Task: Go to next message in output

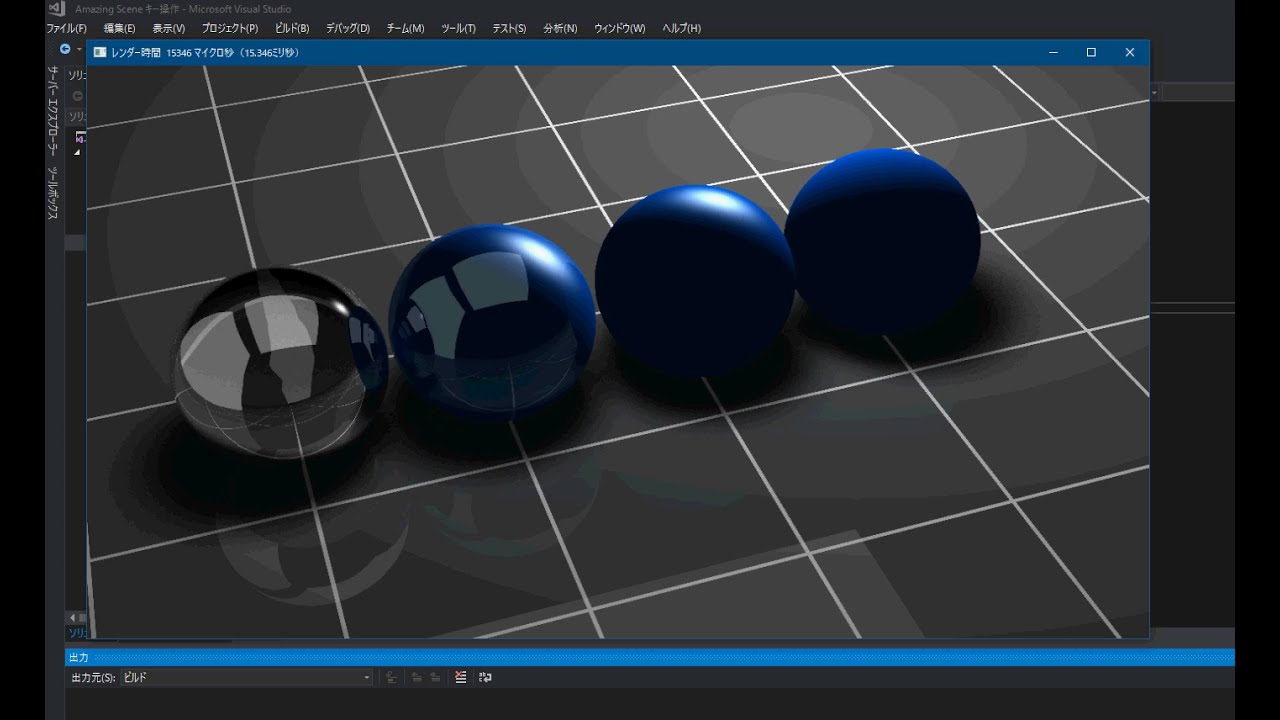Action: (x=435, y=677)
